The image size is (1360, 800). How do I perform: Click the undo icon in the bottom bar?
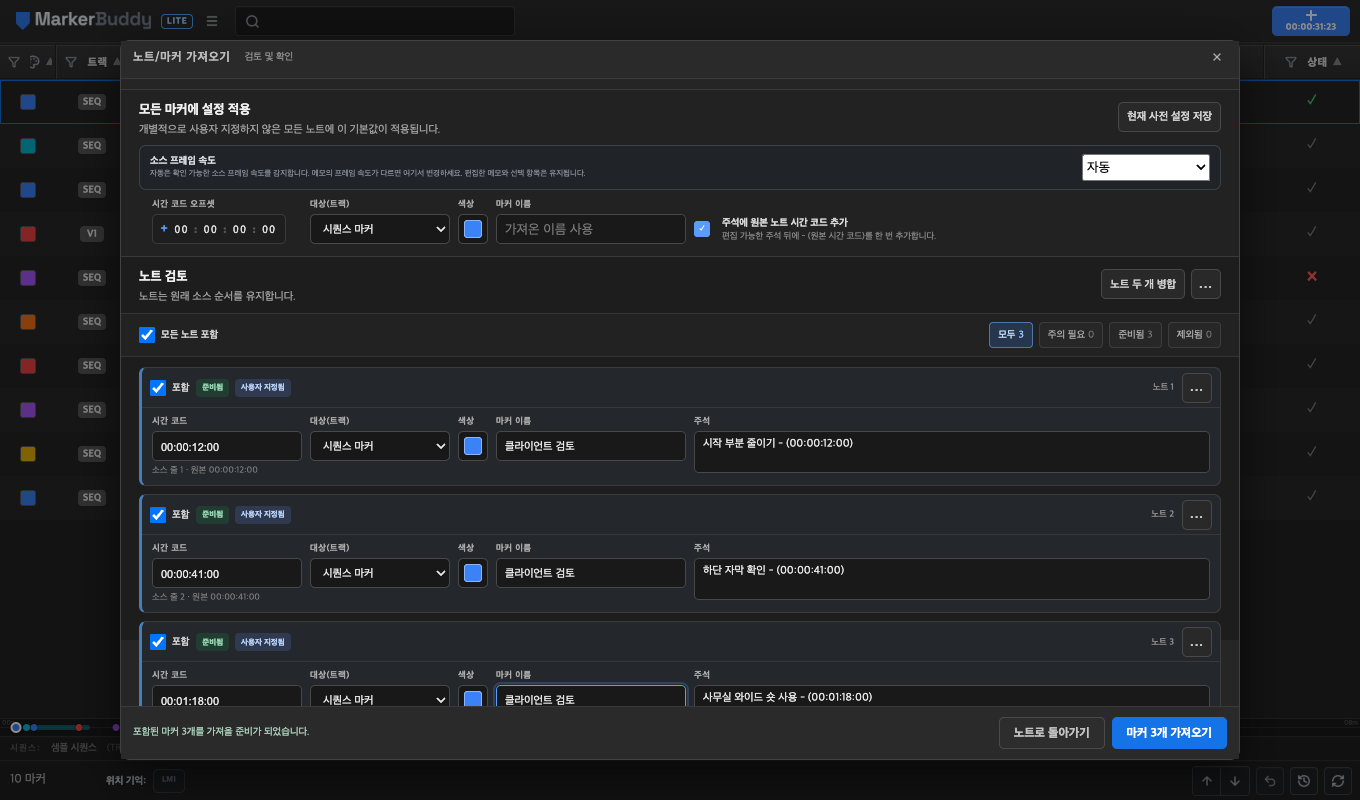pos(1270,781)
